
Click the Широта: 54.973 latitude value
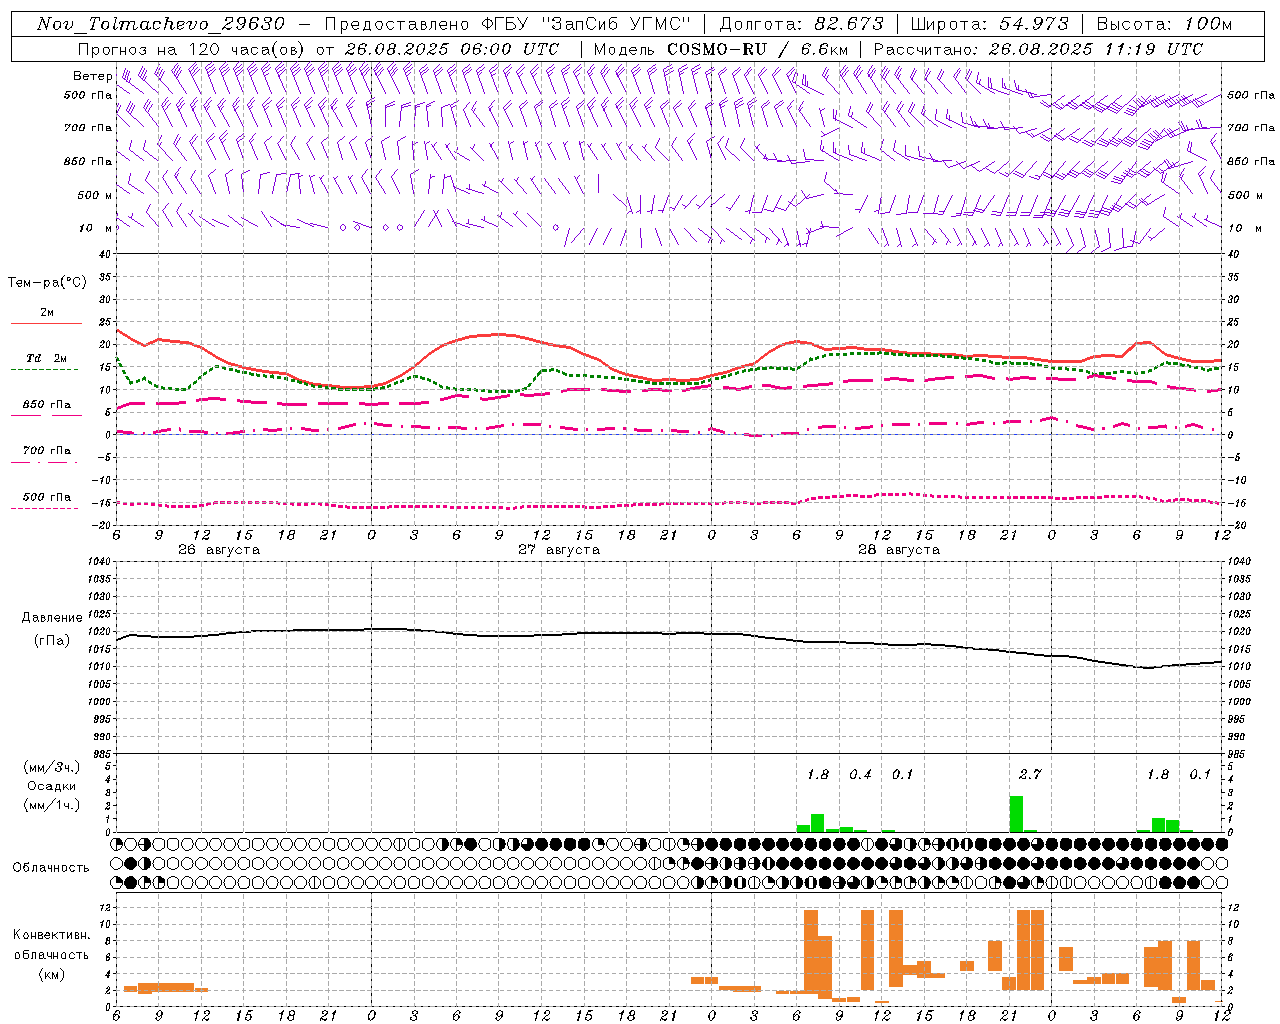tap(990, 24)
